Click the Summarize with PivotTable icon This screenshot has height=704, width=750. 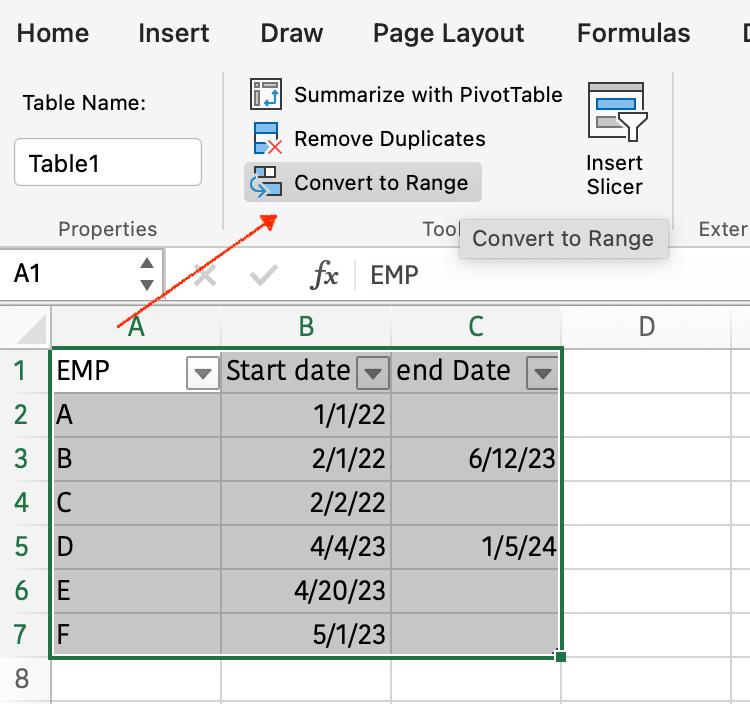point(265,94)
